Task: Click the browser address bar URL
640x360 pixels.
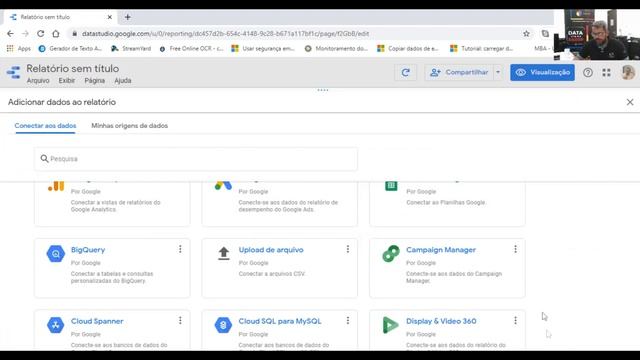Action: pos(225,34)
